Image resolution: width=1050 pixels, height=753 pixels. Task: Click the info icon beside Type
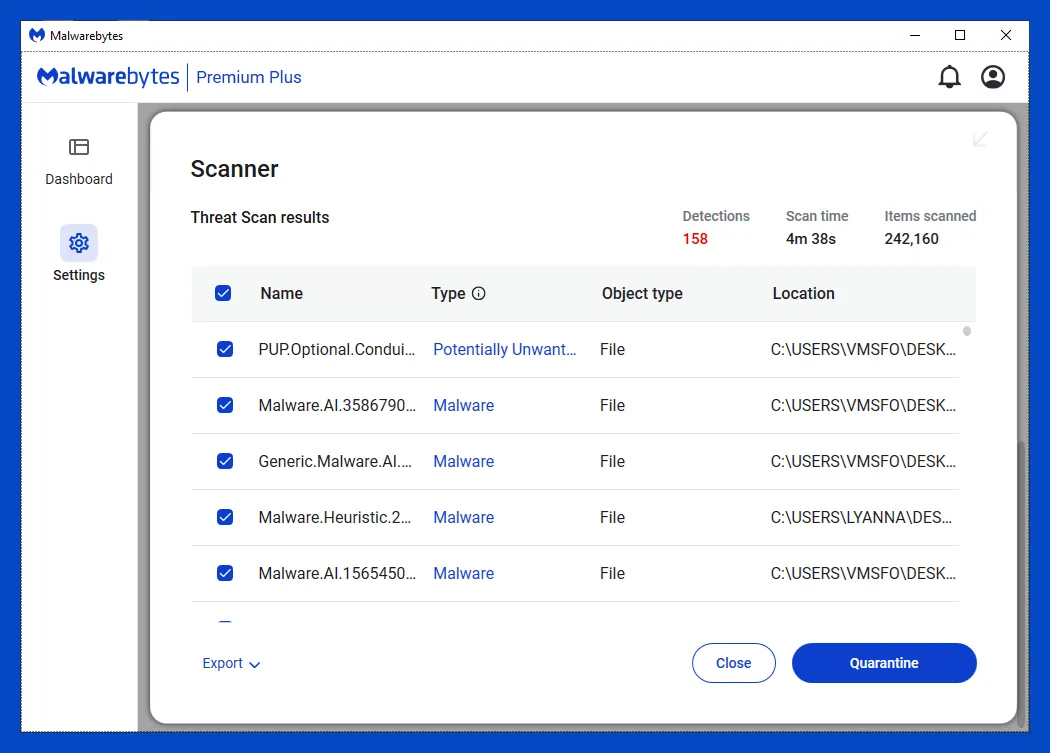tap(478, 294)
